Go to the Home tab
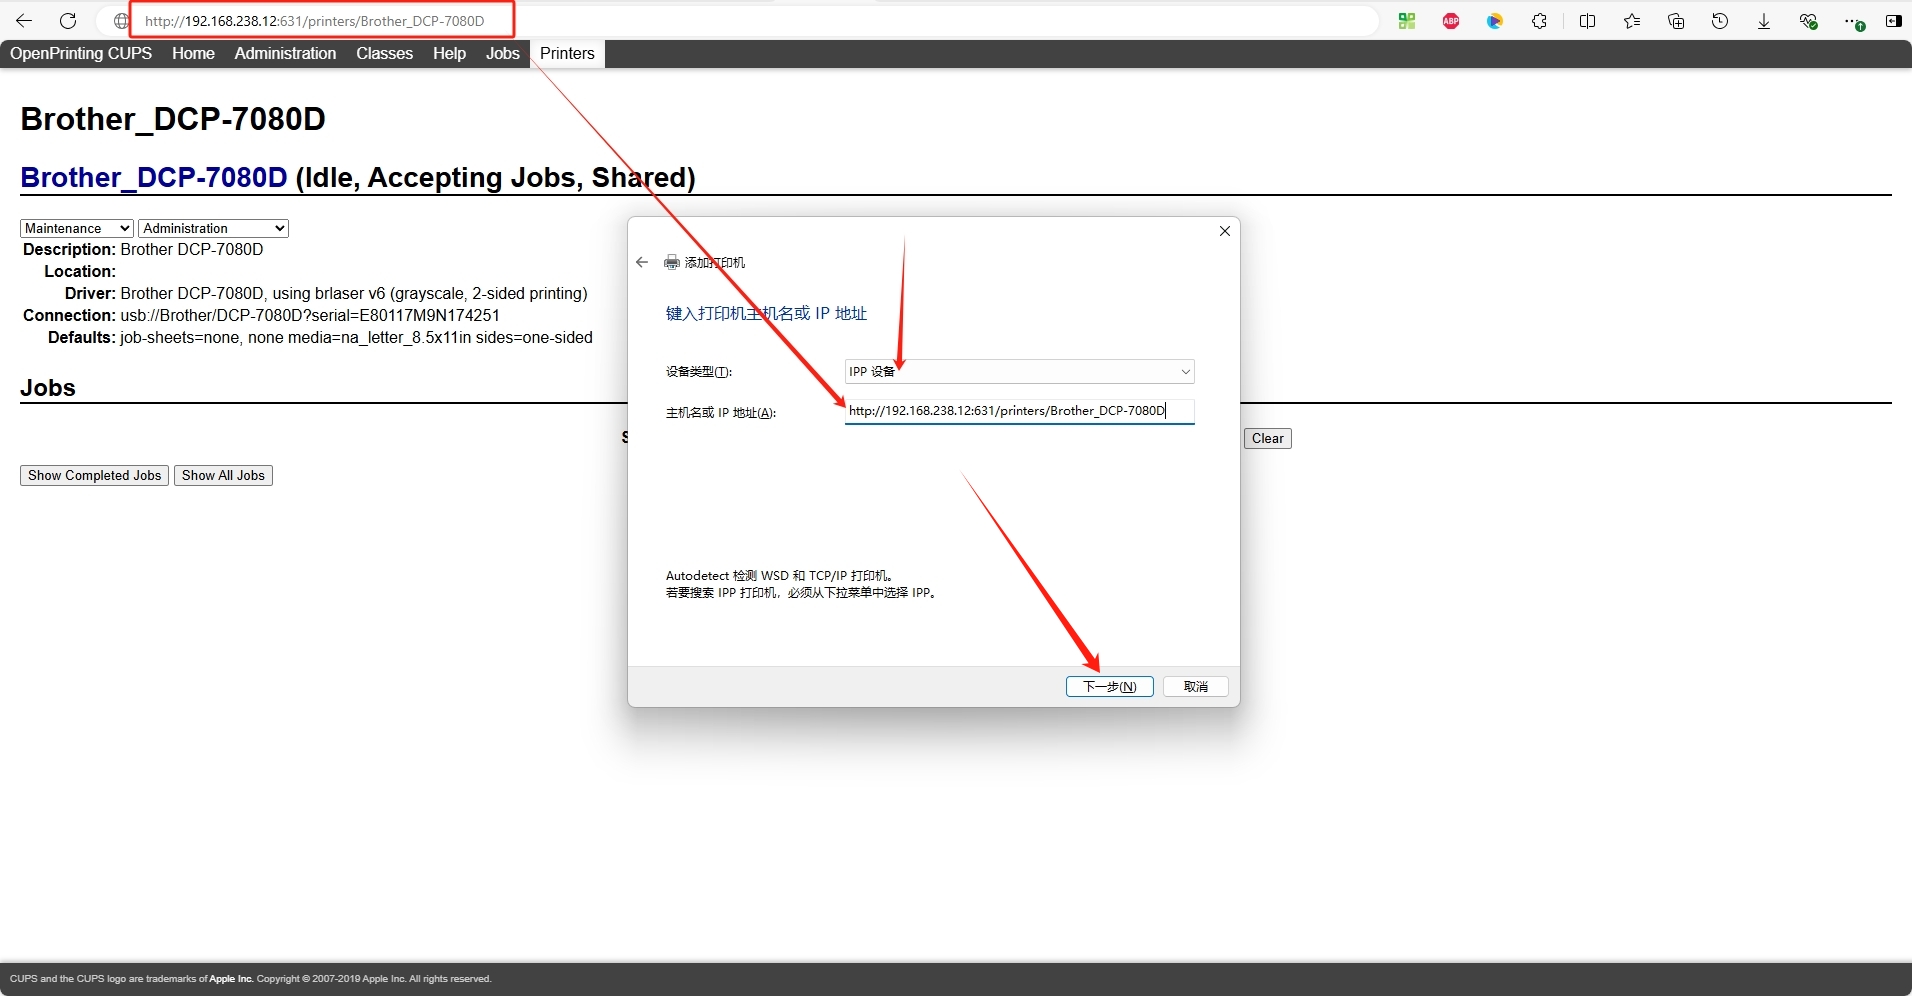1912x996 pixels. [x=193, y=53]
